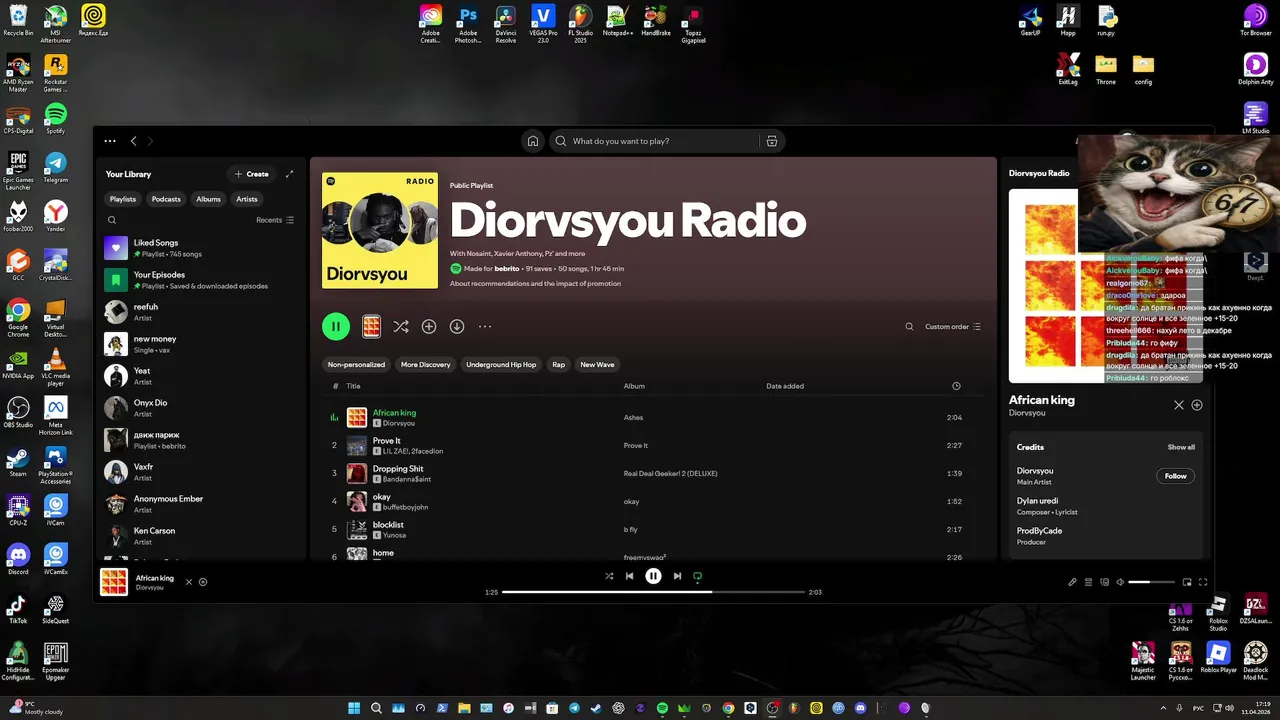Save Diorvsyou Radio to Your Library
1280x720 pixels.
429,326
